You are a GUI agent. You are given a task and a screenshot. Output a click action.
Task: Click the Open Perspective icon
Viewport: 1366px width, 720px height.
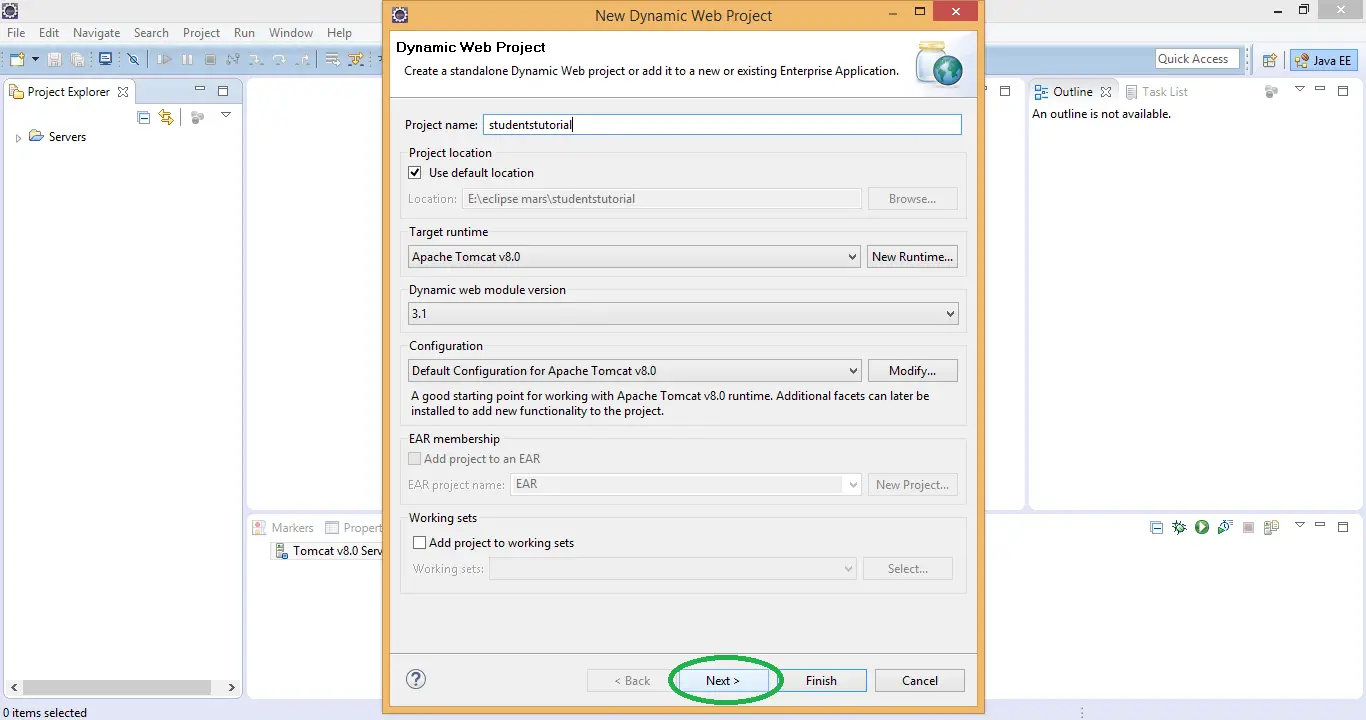point(1269,60)
